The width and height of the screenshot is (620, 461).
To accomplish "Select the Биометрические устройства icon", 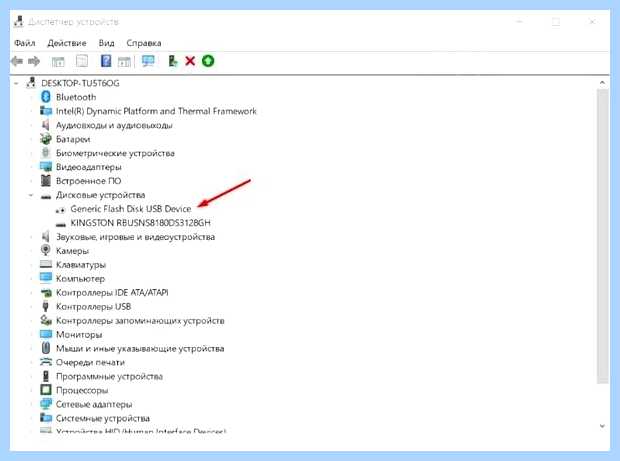I will [46, 153].
